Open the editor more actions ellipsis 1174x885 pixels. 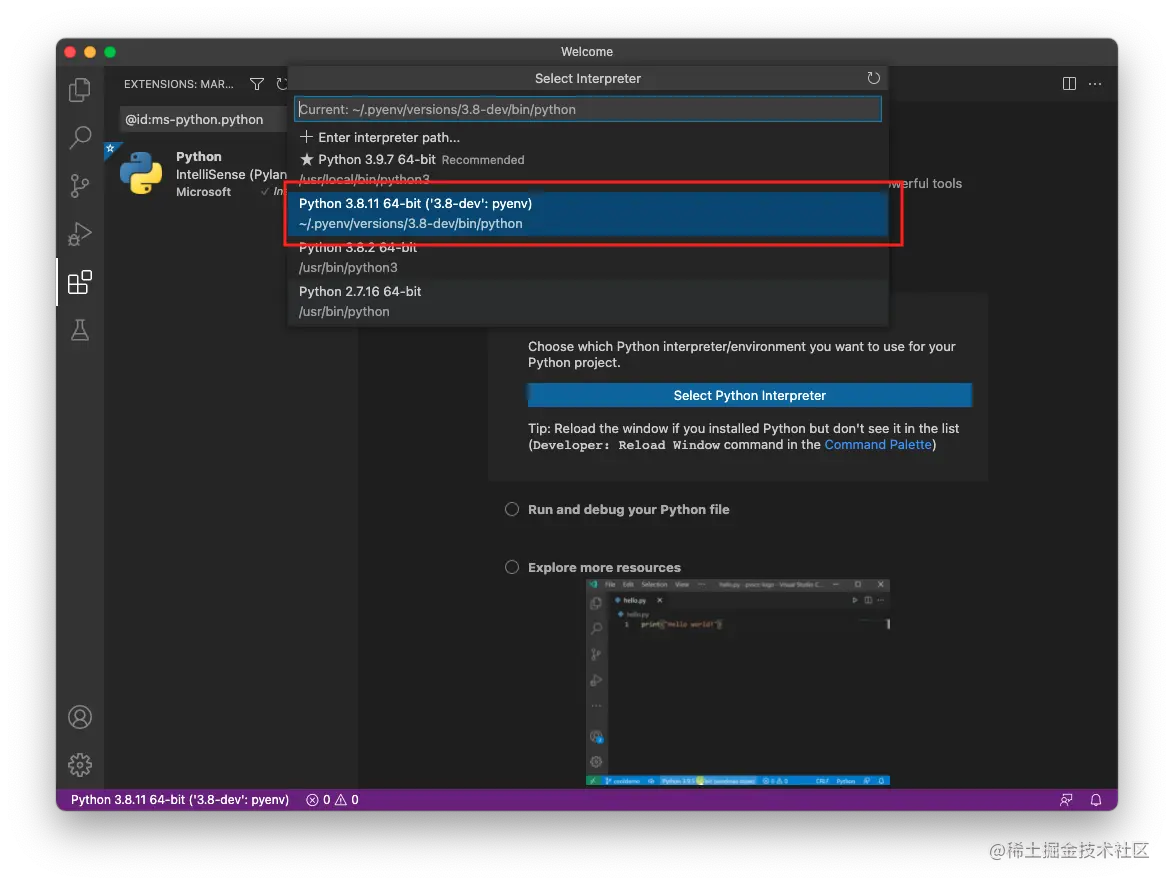tap(1095, 84)
